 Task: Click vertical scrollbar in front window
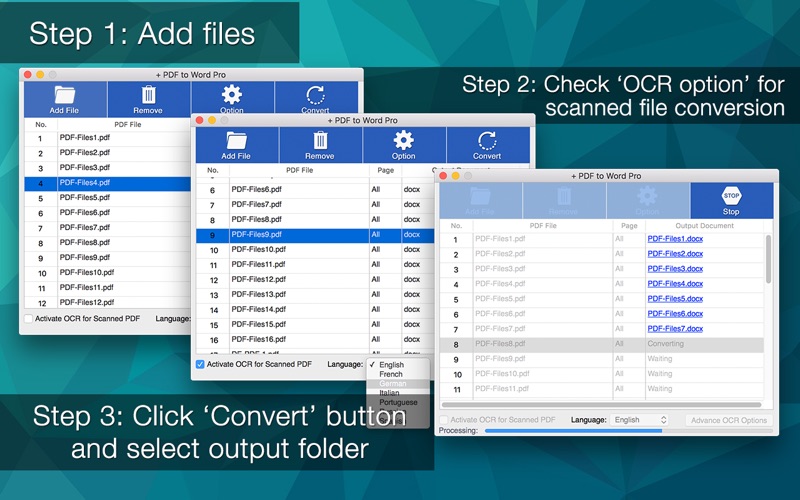point(768,259)
